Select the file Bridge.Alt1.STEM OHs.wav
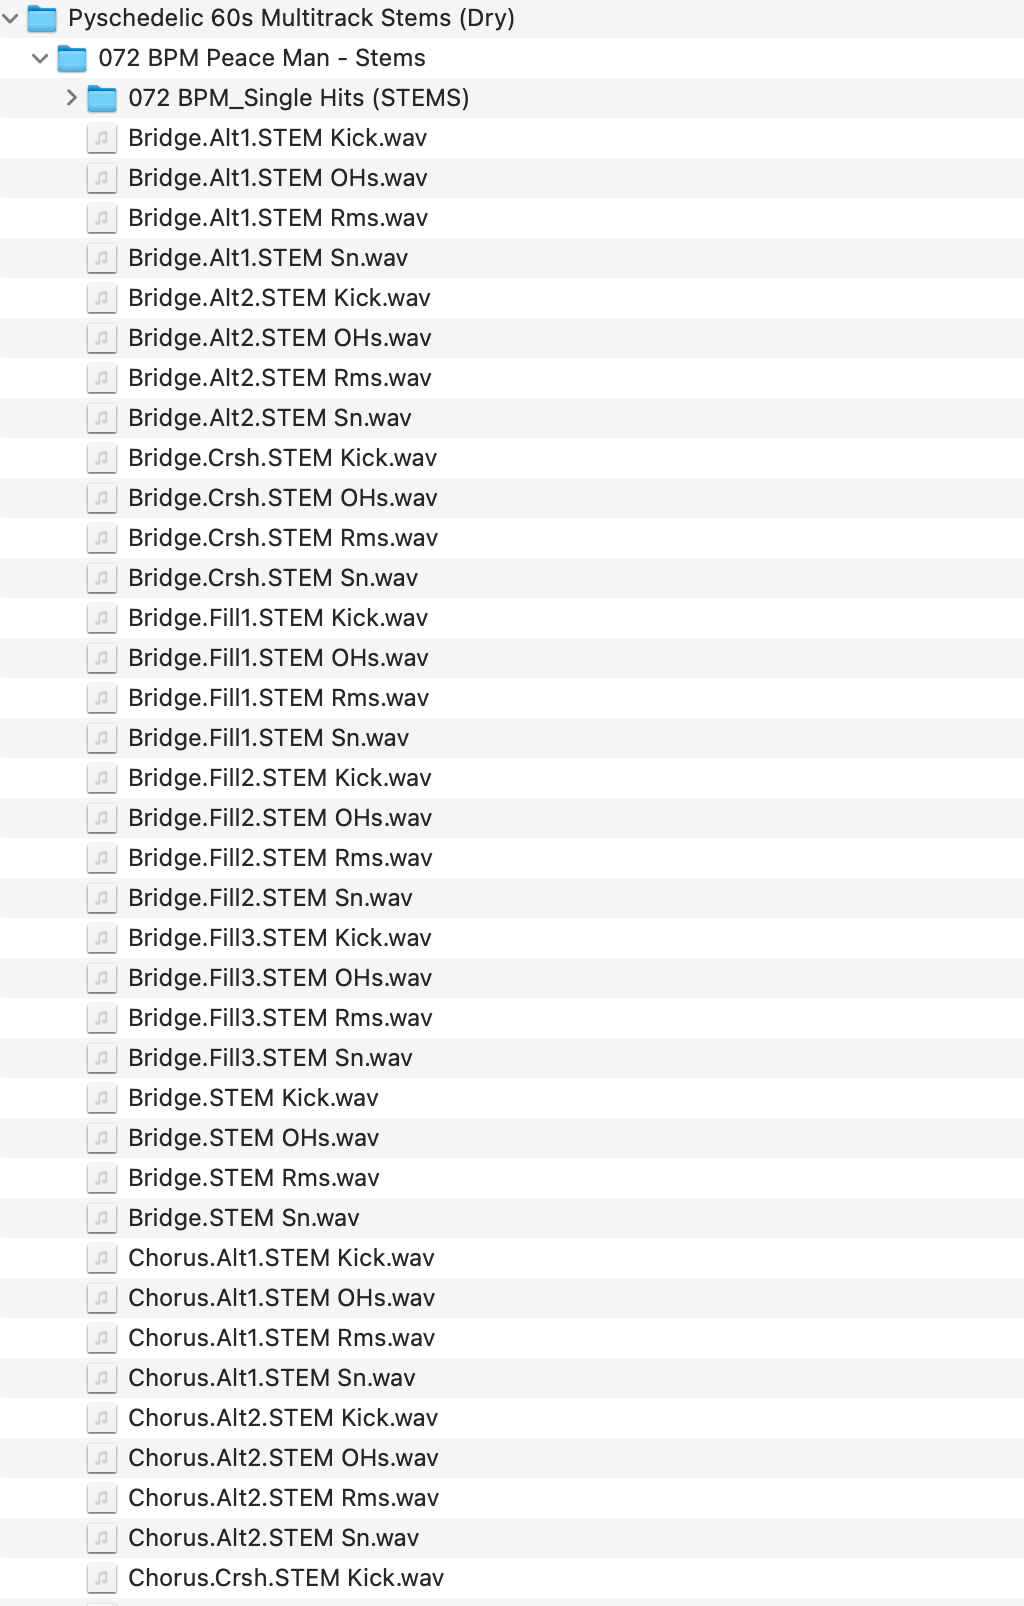The width and height of the screenshot is (1024, 1606). [277, 178]
